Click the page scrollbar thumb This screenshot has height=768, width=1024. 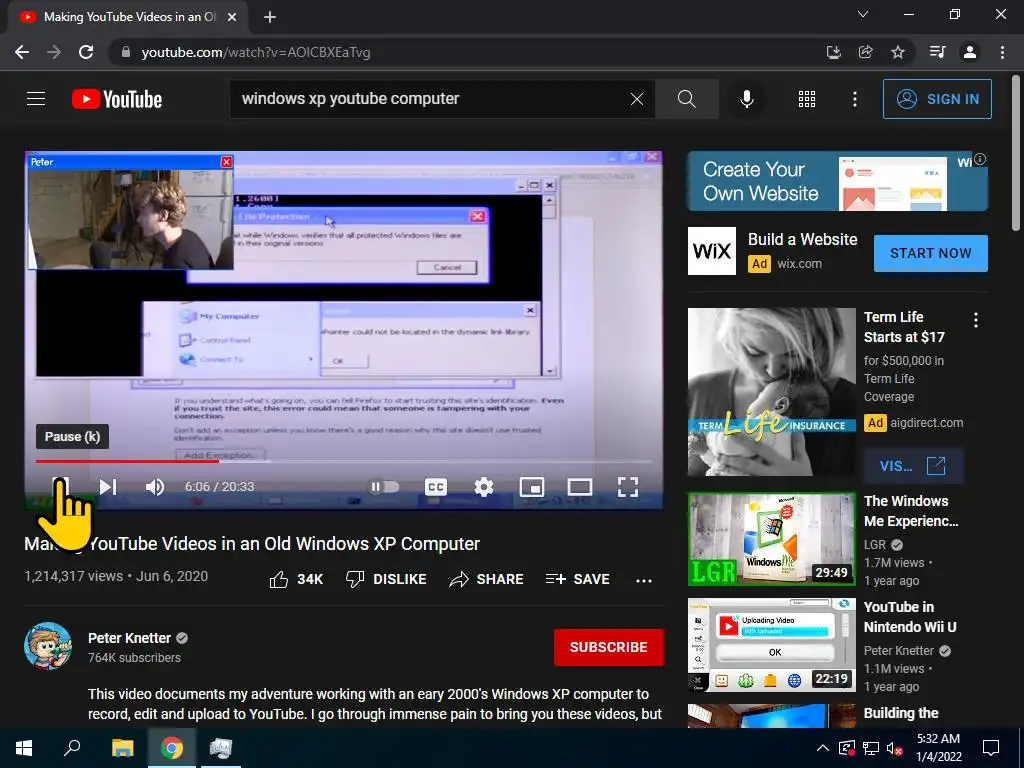pos(1016,153)
